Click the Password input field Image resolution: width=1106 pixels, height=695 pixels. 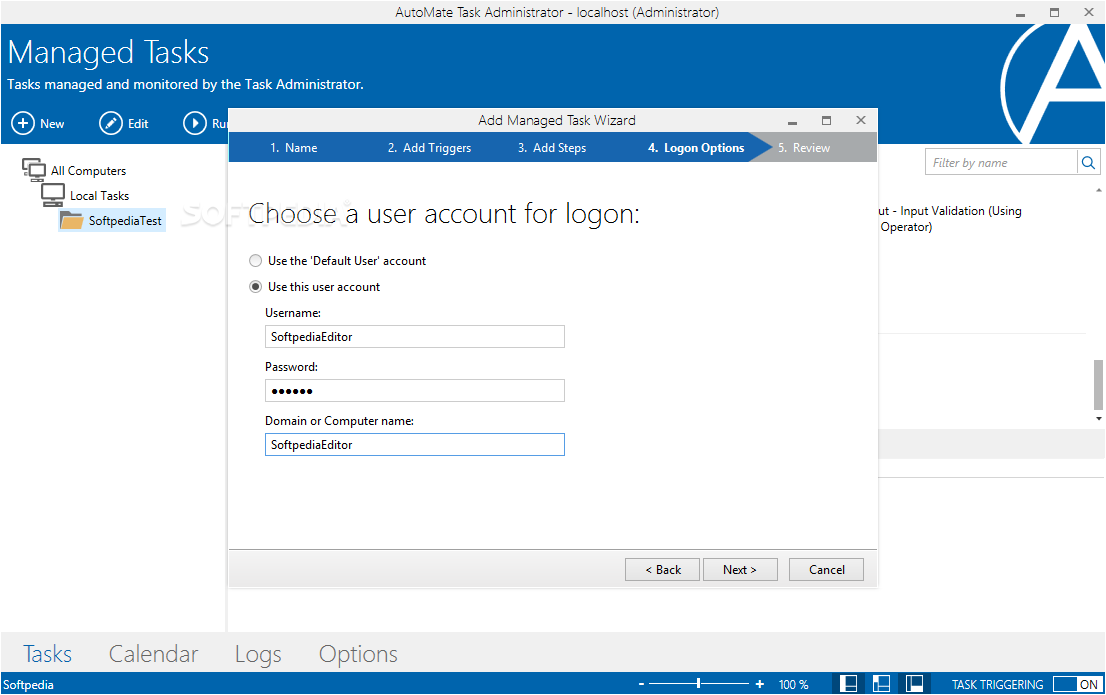[x=415, y=391]
